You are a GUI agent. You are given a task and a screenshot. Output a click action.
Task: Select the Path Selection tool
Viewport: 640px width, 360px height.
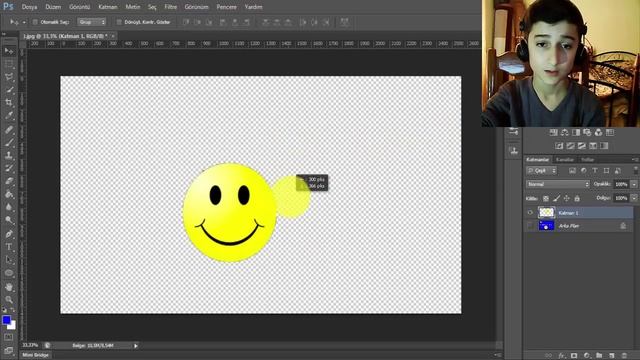tap(9, 260)
